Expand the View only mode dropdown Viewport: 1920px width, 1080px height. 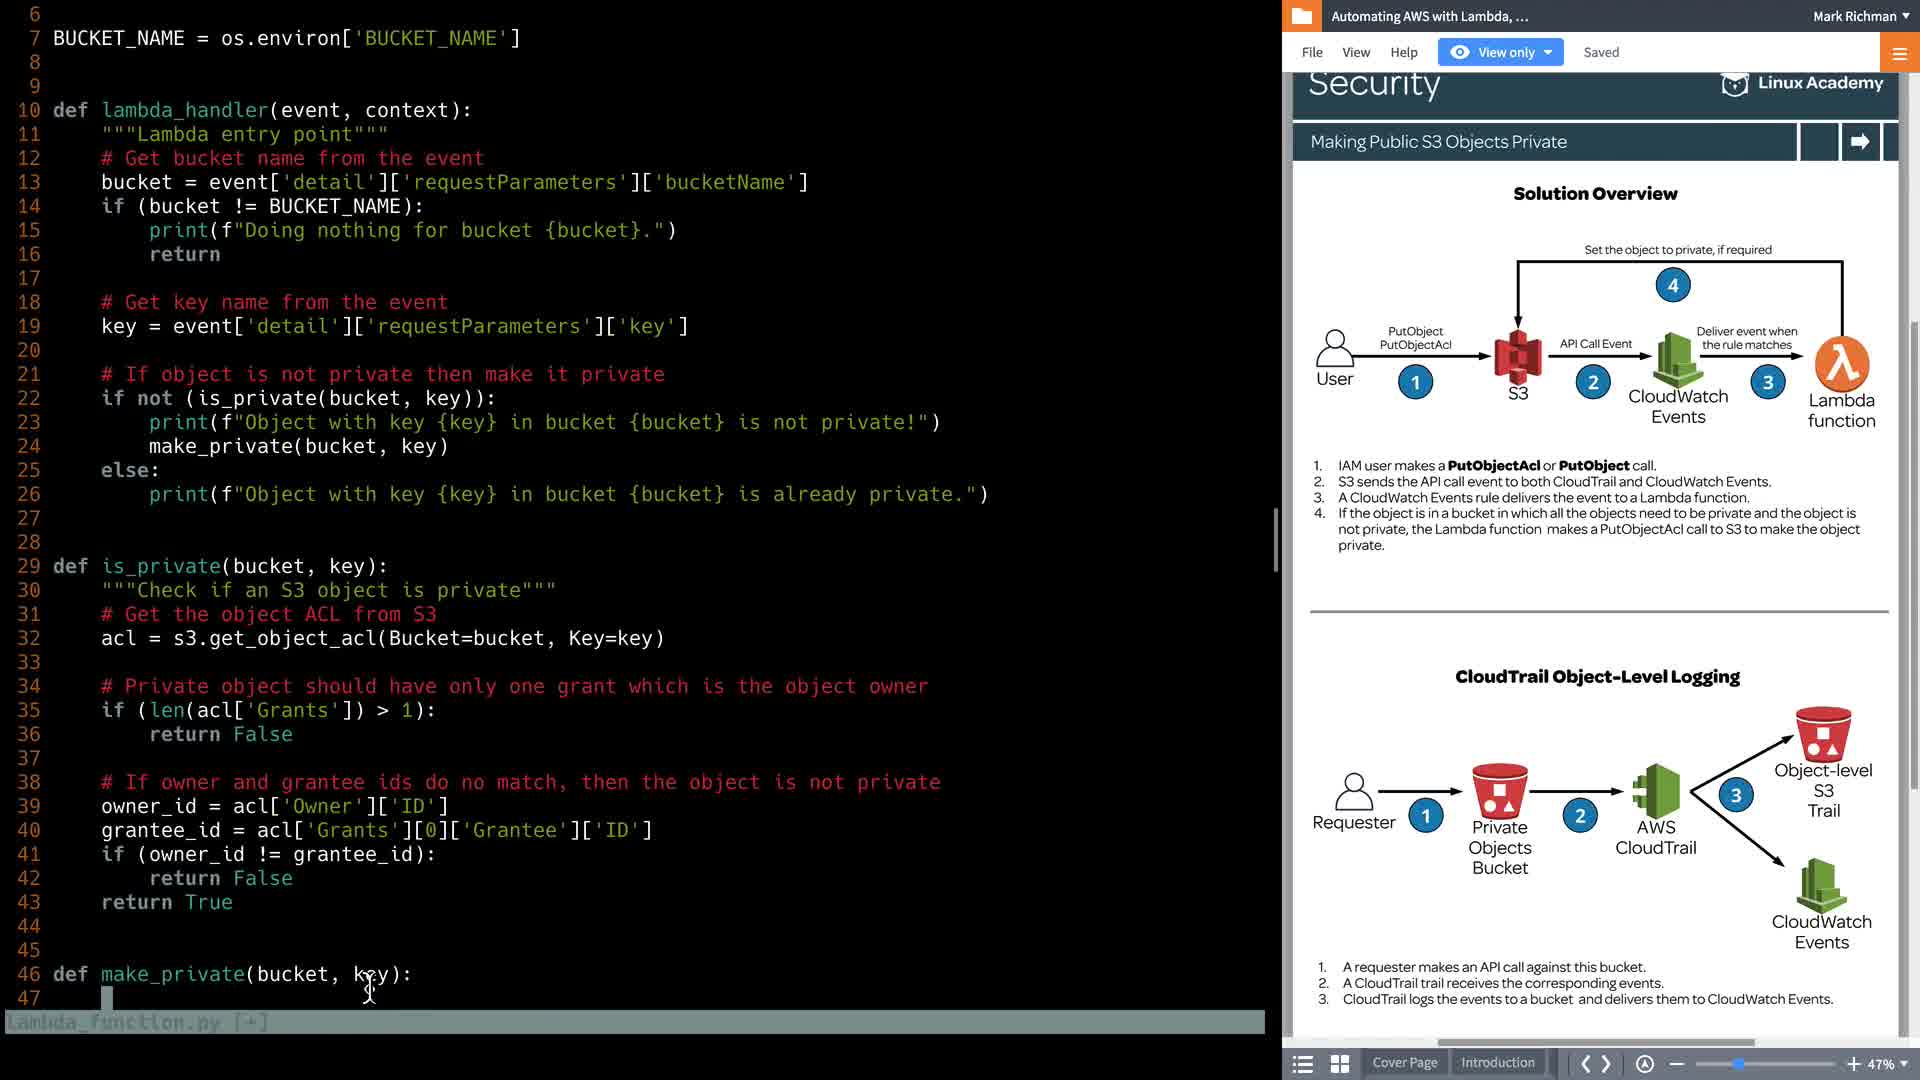1501,53
